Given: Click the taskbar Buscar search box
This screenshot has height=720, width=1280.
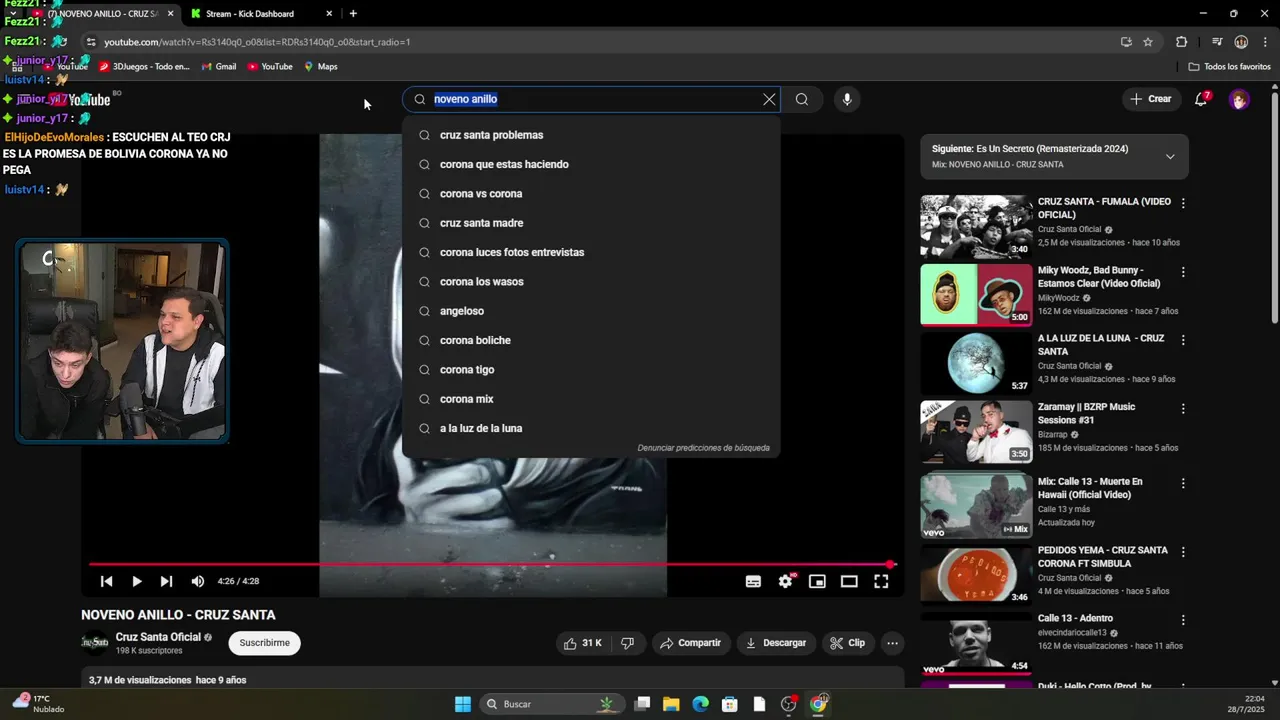Looking at the screenshot, I should pos(552,704).
